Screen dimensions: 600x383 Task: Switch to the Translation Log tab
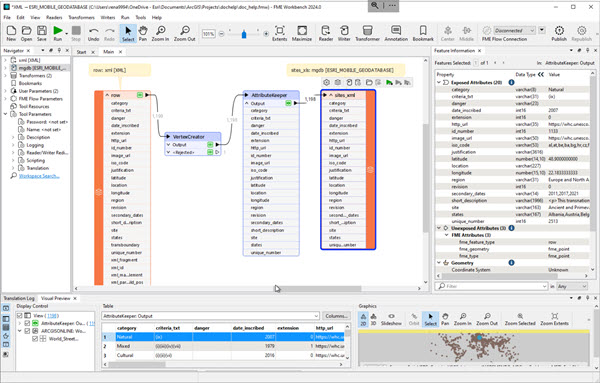(19, 298)
